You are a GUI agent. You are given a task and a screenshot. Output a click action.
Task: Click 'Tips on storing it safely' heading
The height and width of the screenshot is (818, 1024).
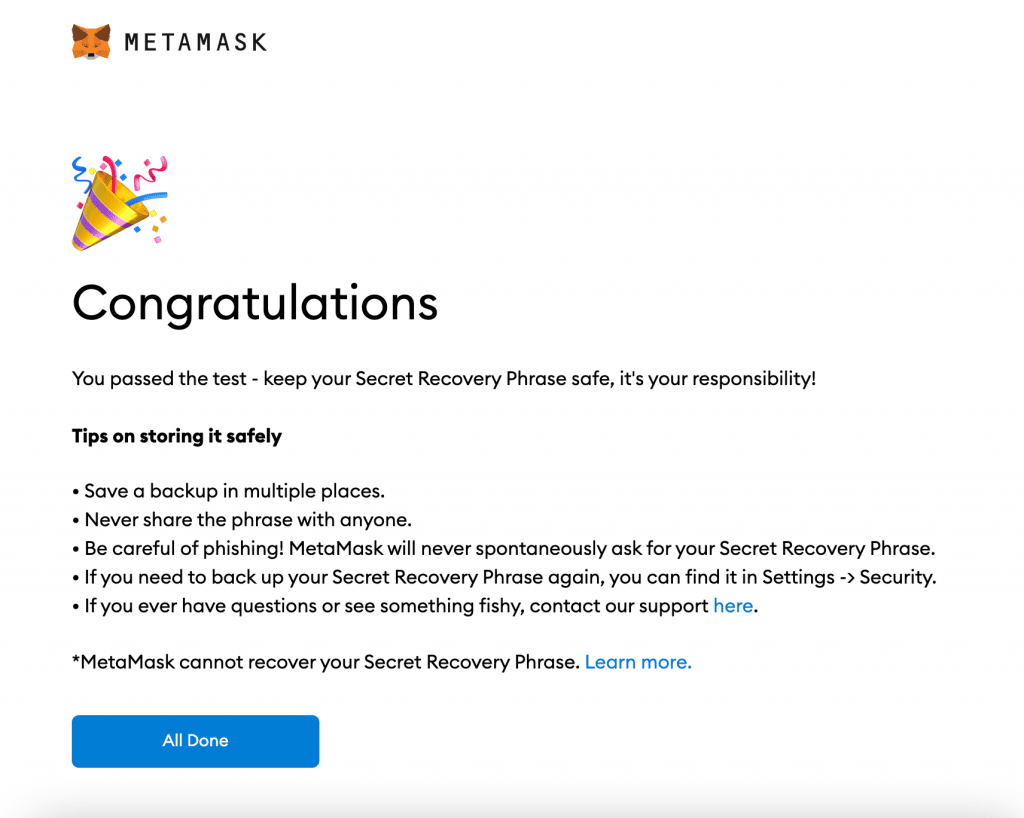click(x=177, y=436)
